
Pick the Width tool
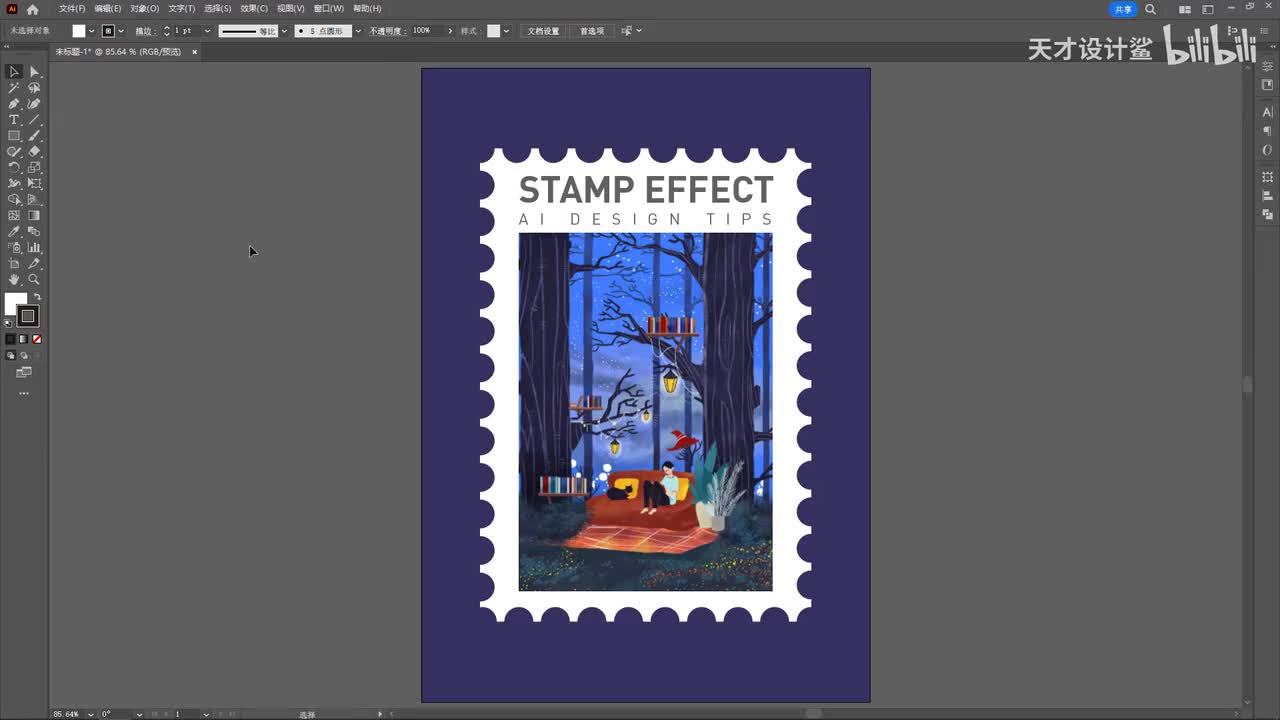(x=14, y=184)
